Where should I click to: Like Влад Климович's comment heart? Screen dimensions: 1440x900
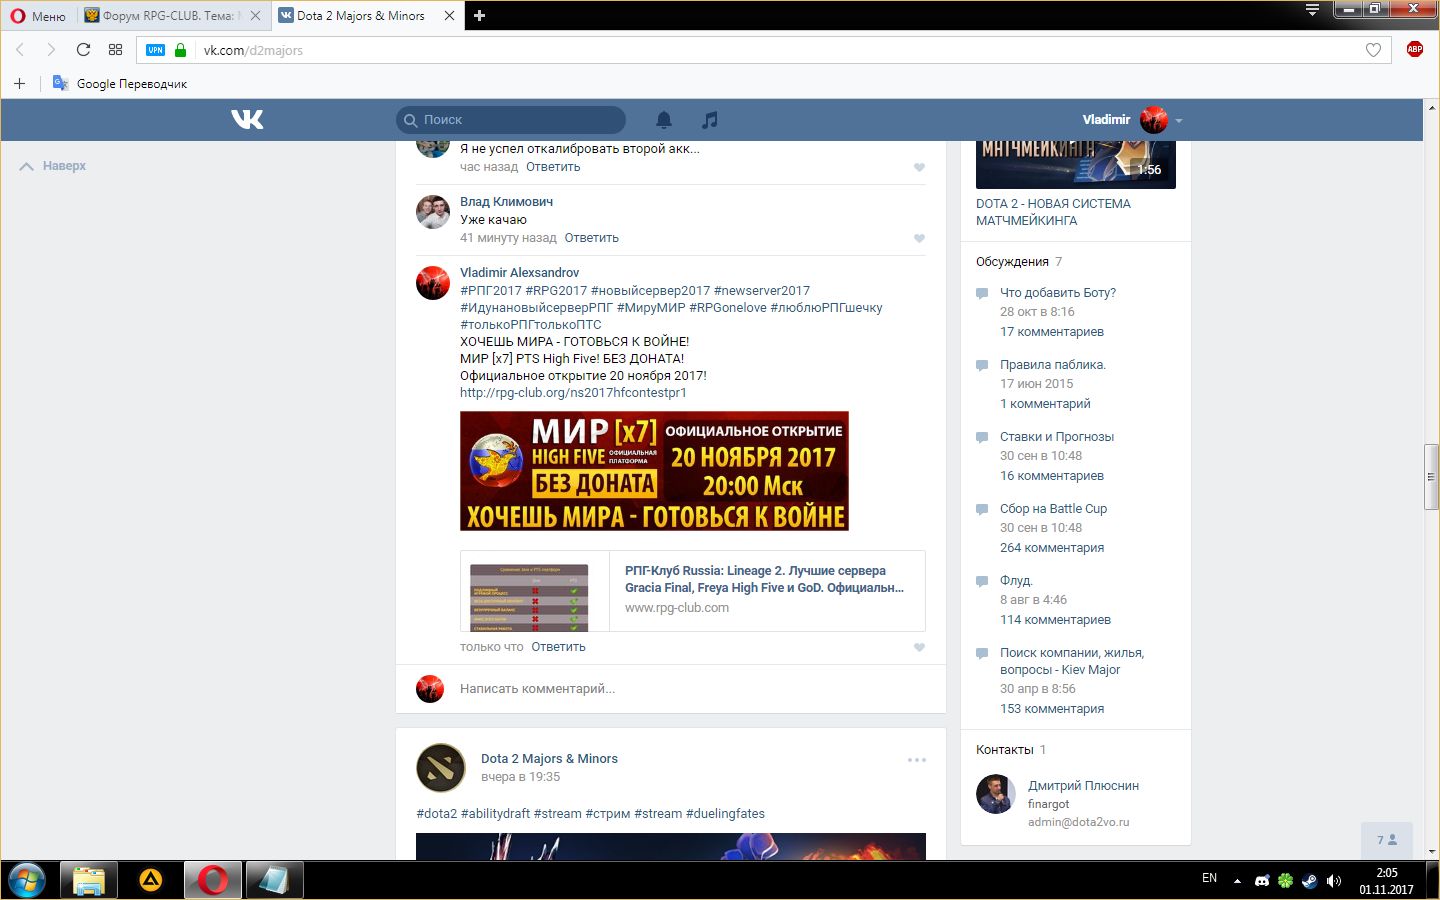coord(919,238)
